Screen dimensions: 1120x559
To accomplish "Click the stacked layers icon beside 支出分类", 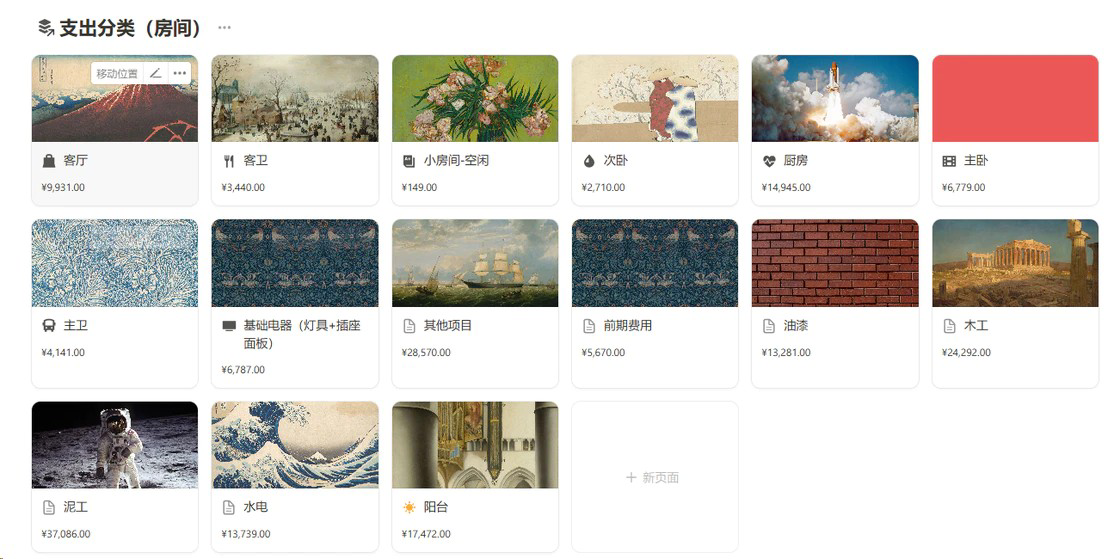I will pyautogui.click(x=46, y=28).
